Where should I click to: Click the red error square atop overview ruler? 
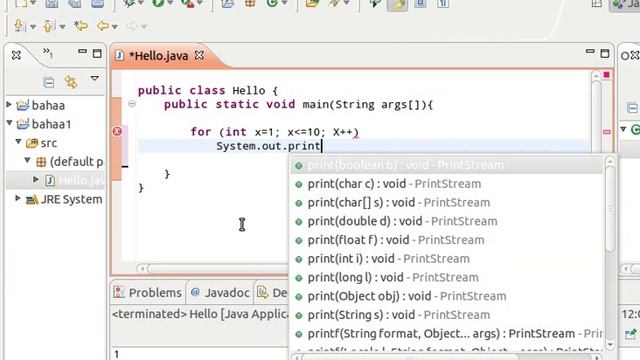pos(607,75)
